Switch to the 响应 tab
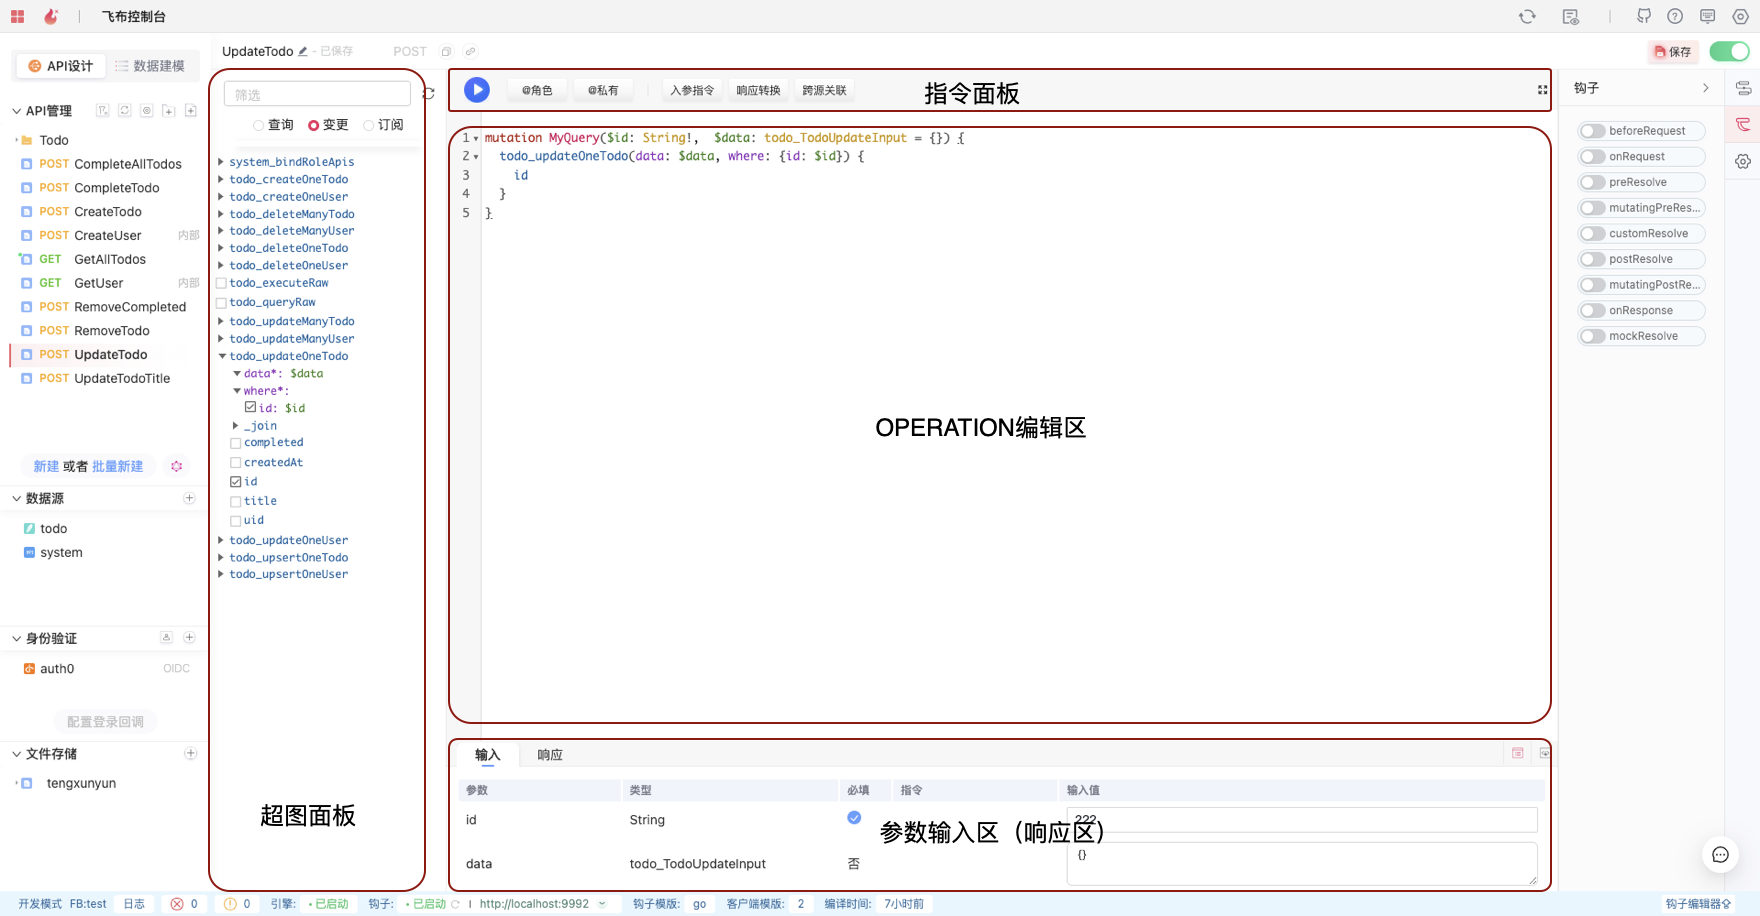The image size is (1760, 916). coord(550,755)
